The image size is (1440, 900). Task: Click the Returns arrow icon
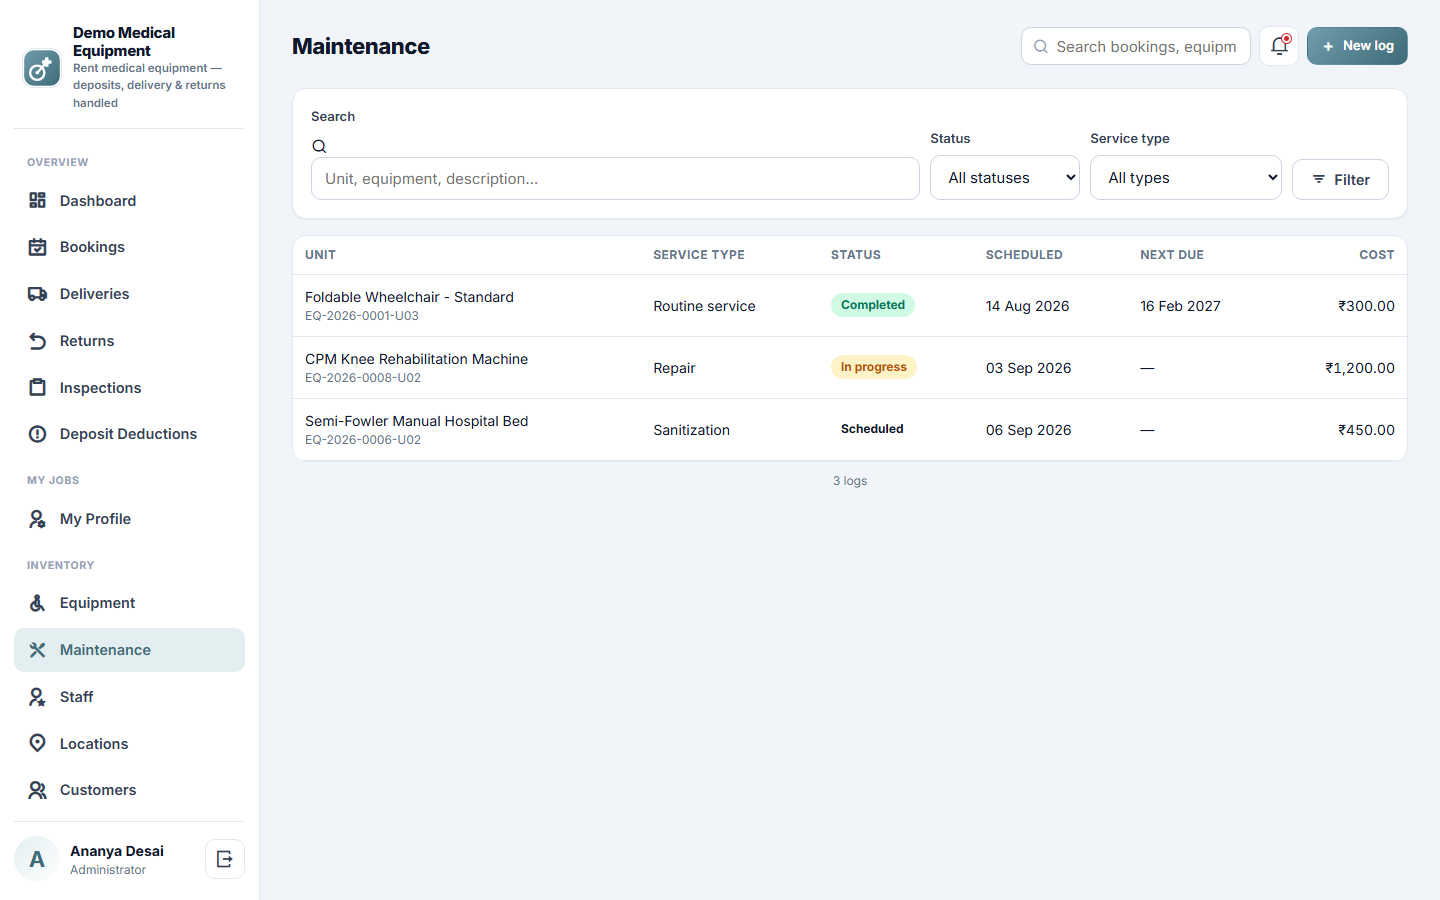tap(37, 341)
